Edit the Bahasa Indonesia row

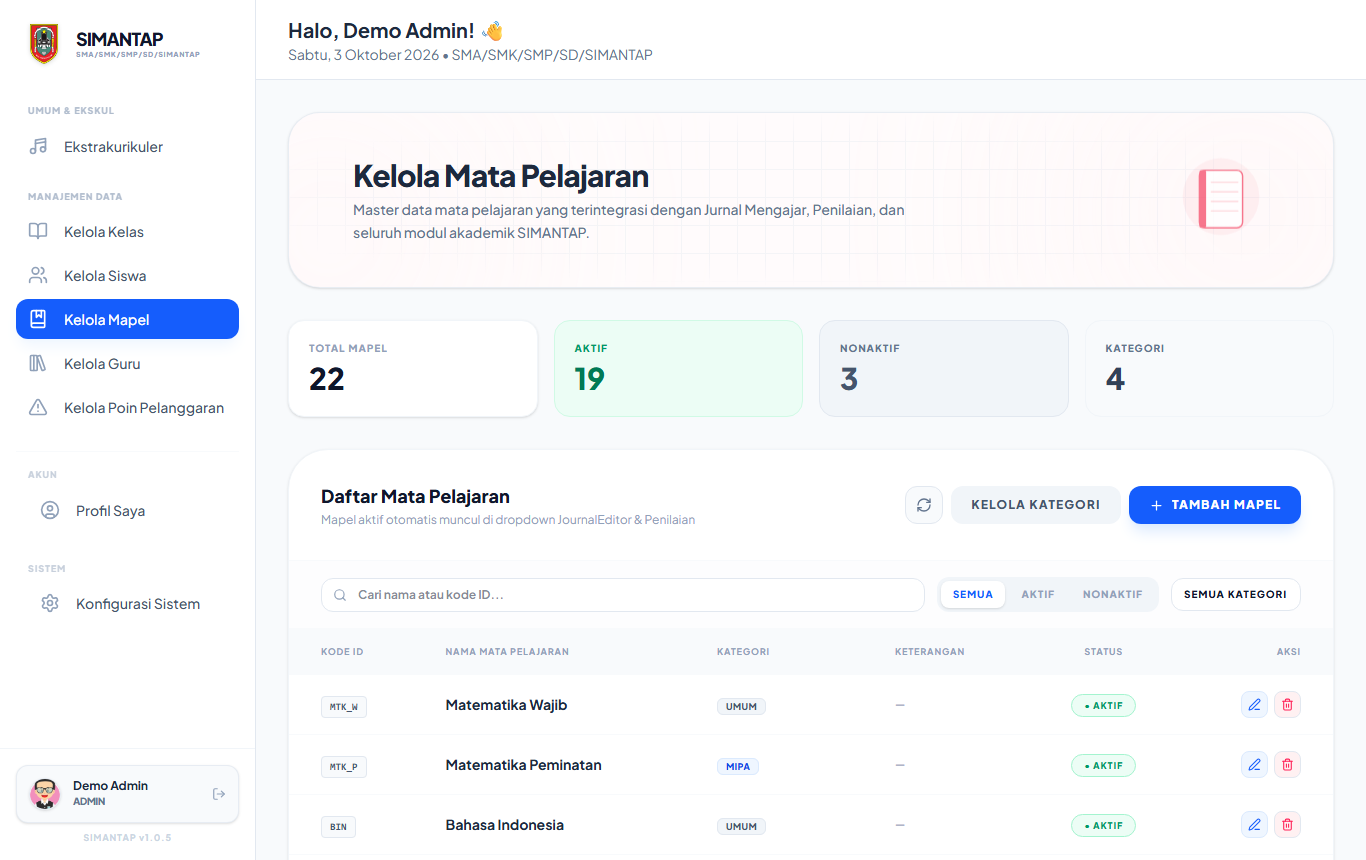[x=1254, y=825]
